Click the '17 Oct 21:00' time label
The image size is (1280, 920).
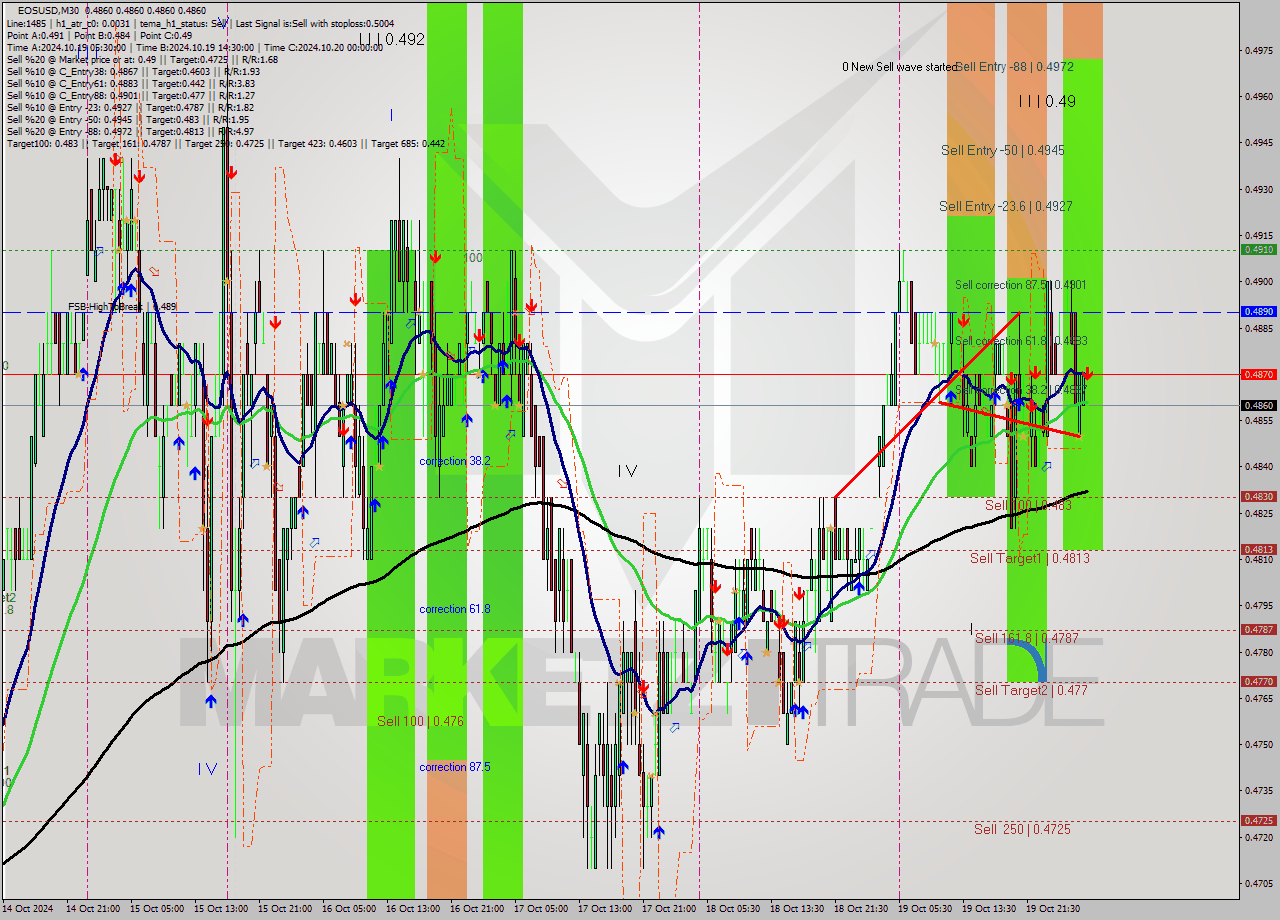pos(669,909)
